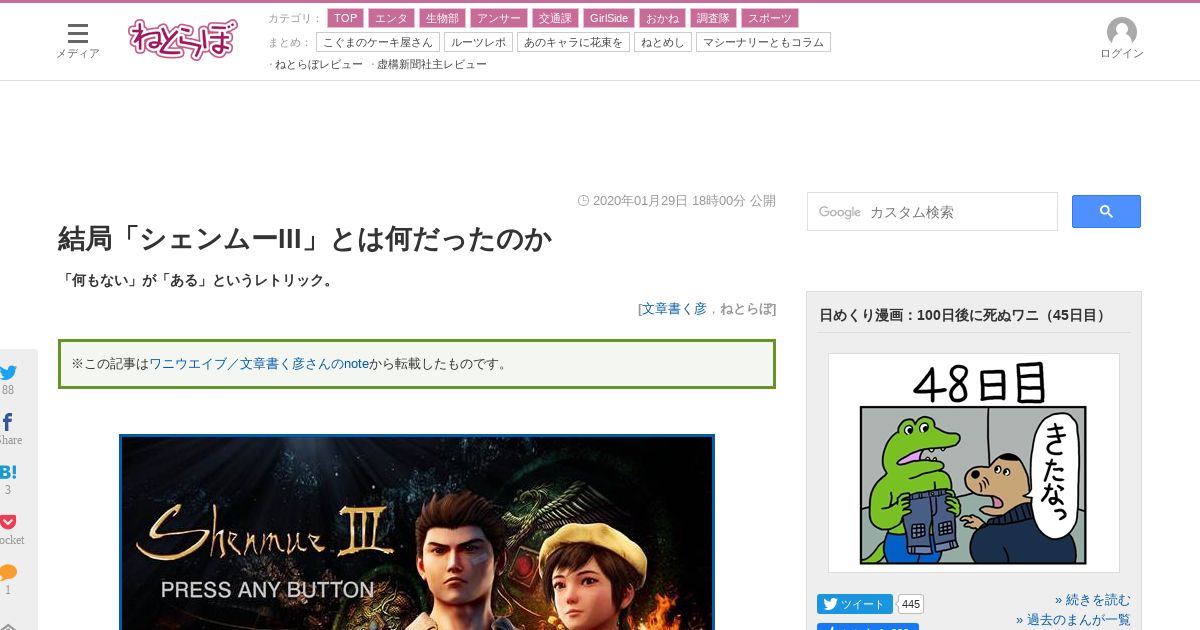Viewport: 1200px width, 630px height.
Task: Focus the Google カスタム検索 field
Action: [932, 212]
